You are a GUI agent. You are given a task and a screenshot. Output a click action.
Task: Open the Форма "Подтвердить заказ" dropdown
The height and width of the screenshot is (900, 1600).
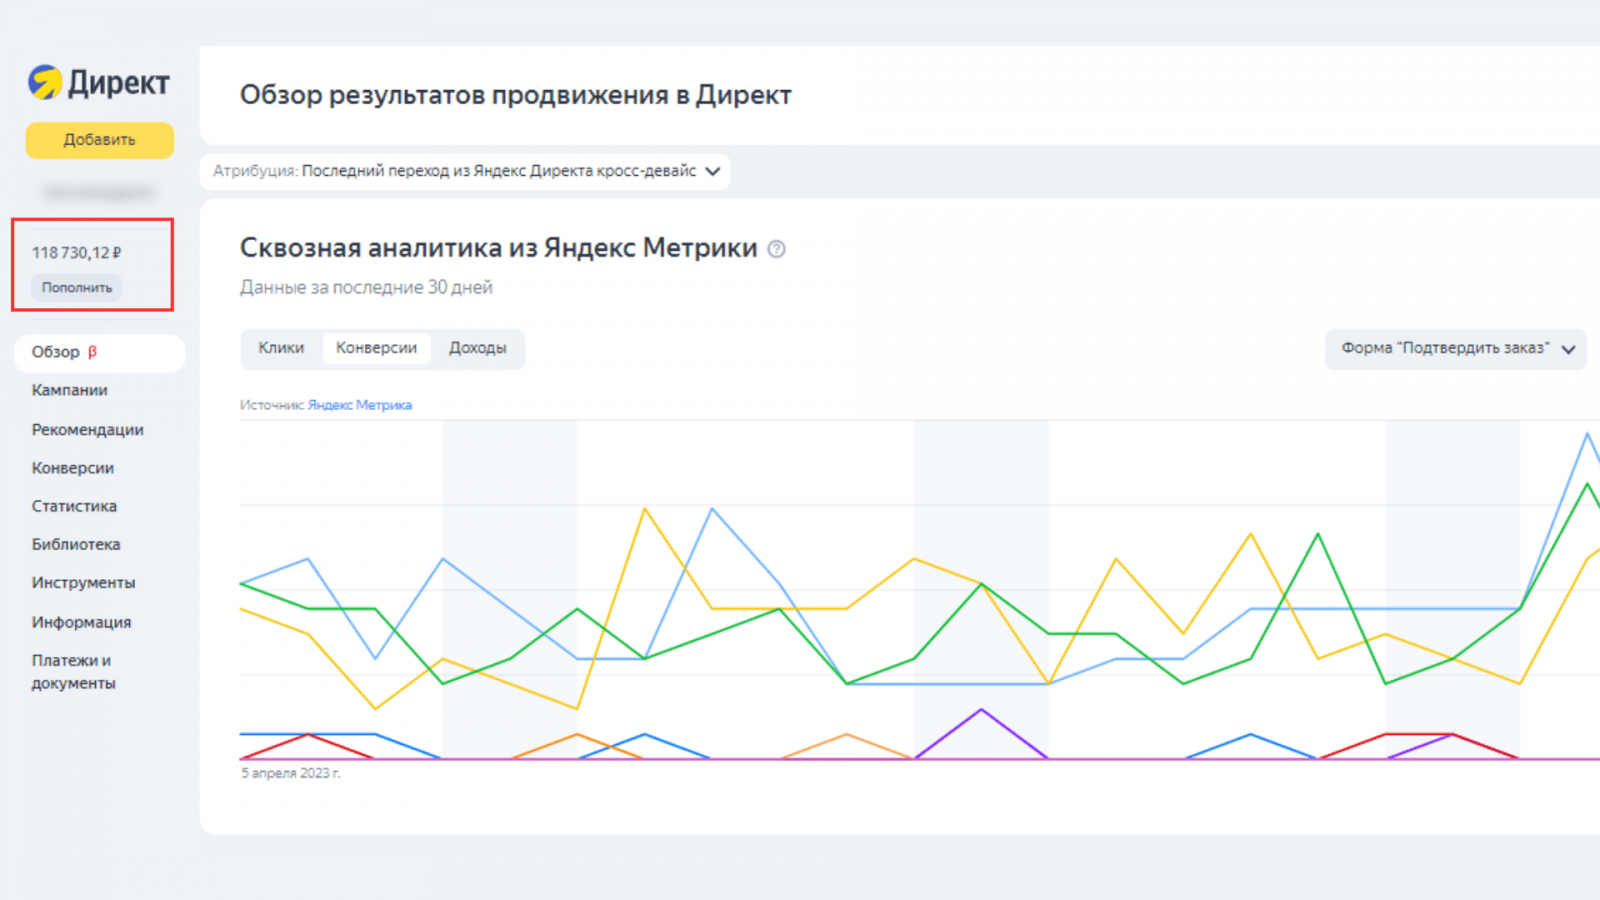point(1455,349)
